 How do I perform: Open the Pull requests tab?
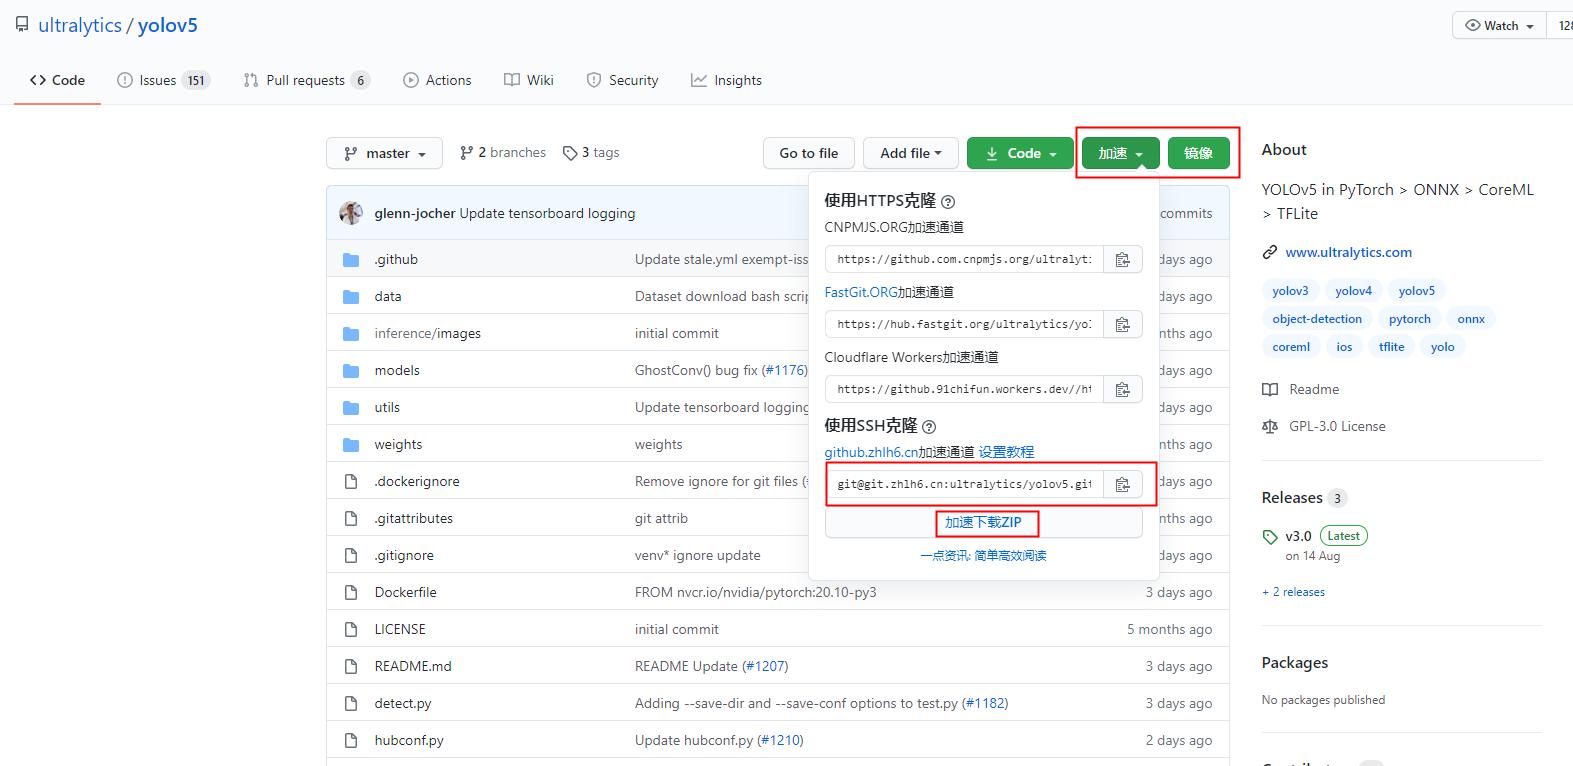click(x=306, y=80)
